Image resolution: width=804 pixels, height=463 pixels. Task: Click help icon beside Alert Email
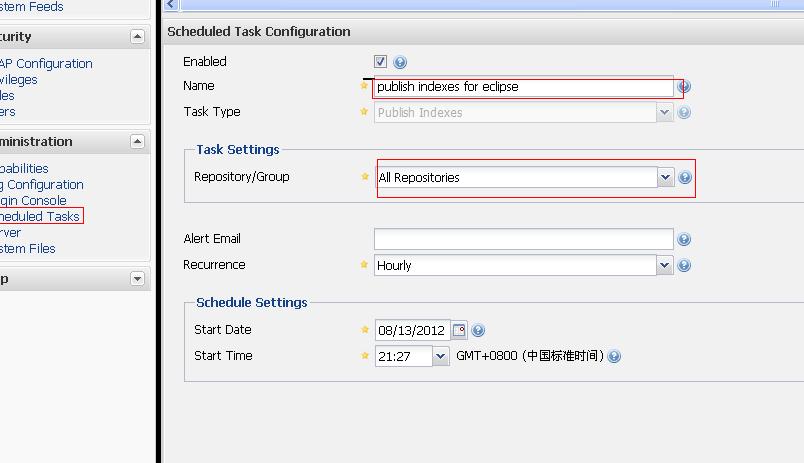[x=684, y=239]
